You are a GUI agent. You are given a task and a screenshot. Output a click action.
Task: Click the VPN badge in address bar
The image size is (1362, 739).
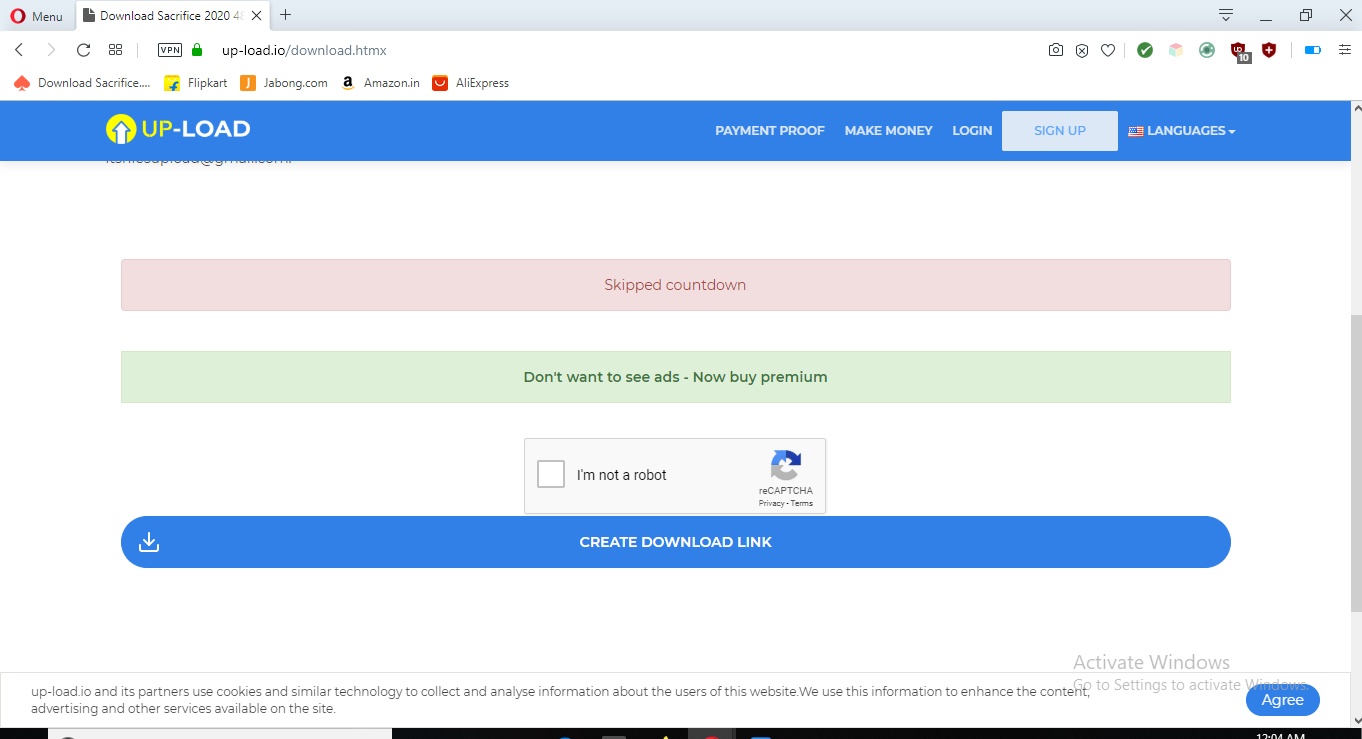click(x=169, y=49)
